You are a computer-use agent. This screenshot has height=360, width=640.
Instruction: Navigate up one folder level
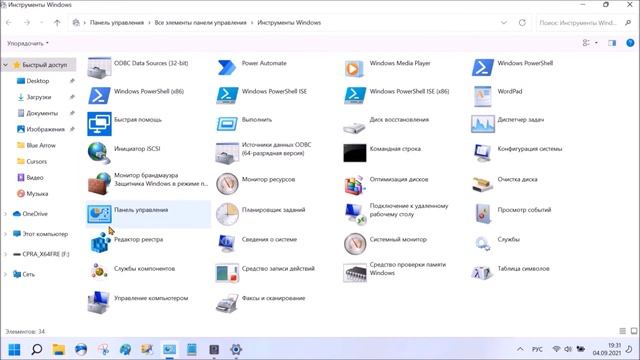pos(57,23)
